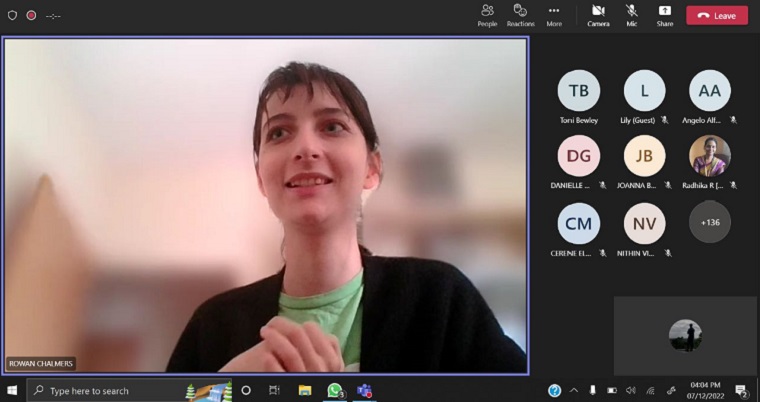
Task: Open Microsoft Teams taskbar icon
Action: tap(365, 390)
